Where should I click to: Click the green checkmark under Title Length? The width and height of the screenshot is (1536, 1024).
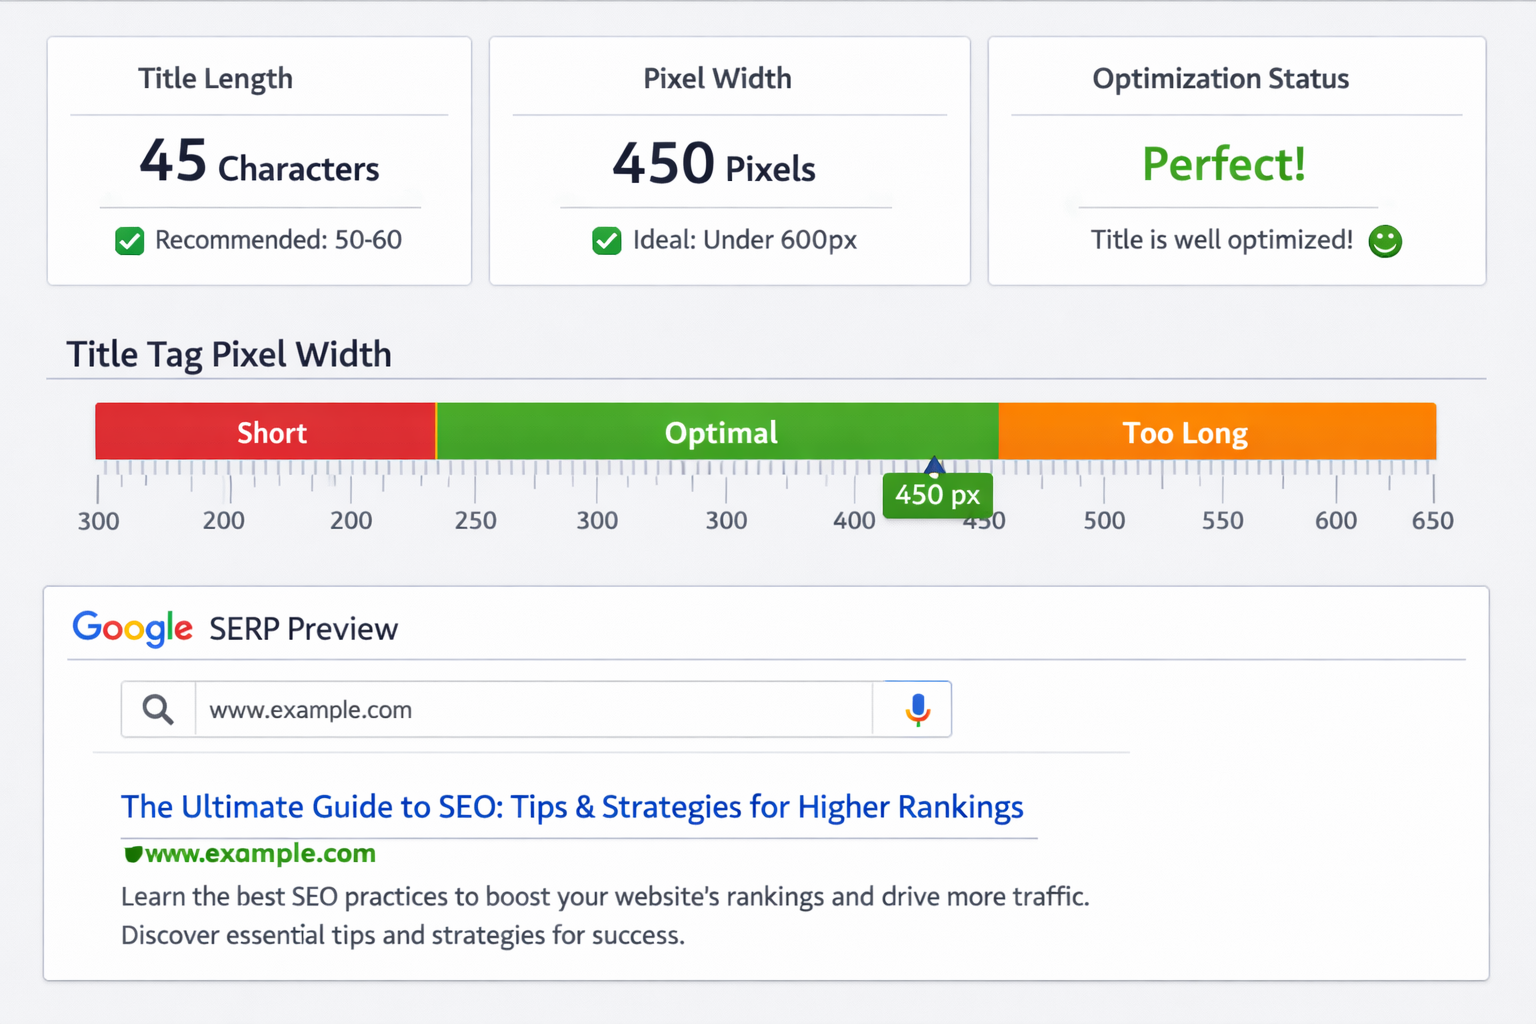click(129, 240)
